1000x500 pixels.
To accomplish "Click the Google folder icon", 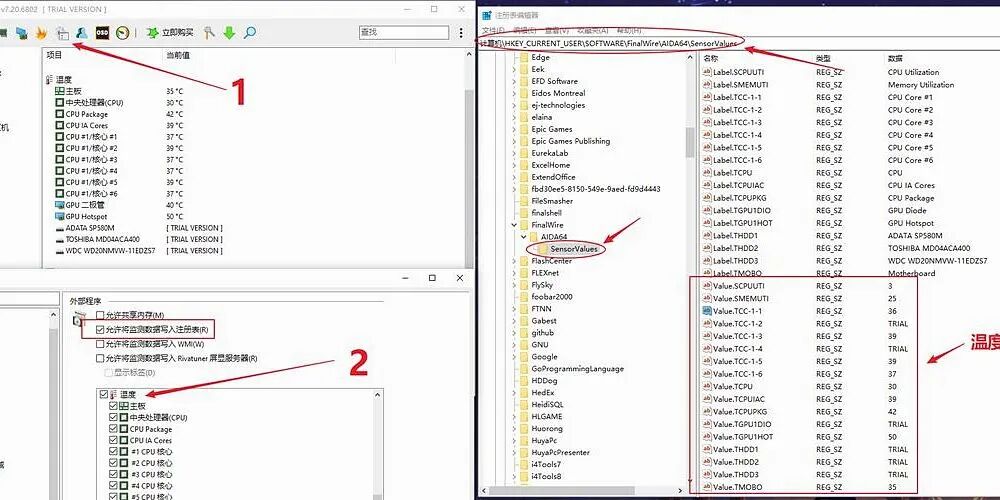I will coord(524,357).
